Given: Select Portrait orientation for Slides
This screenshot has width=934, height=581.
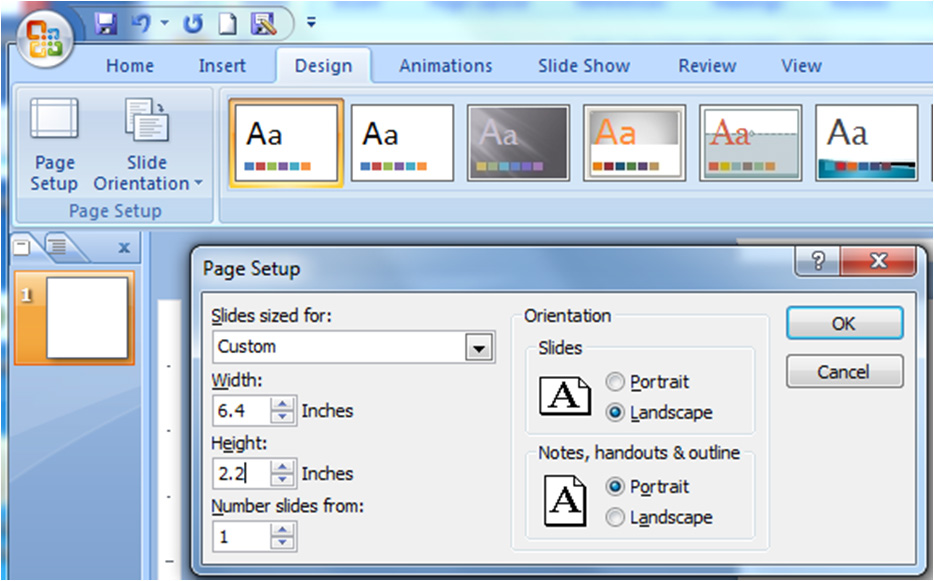Looking at the screenshot, I should click(x=616, y=382).
